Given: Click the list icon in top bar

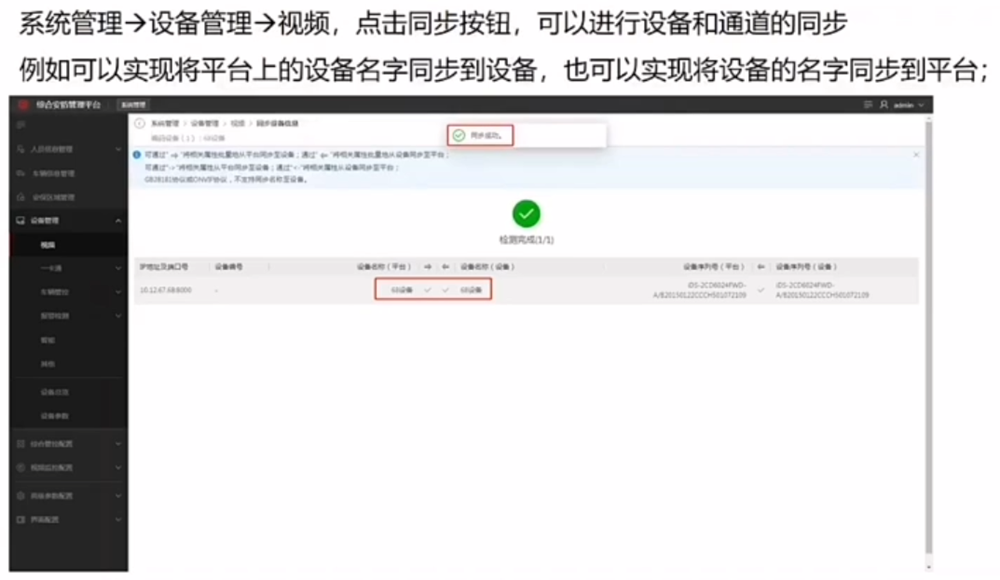Looking at the screenshot, I should 868,105.
